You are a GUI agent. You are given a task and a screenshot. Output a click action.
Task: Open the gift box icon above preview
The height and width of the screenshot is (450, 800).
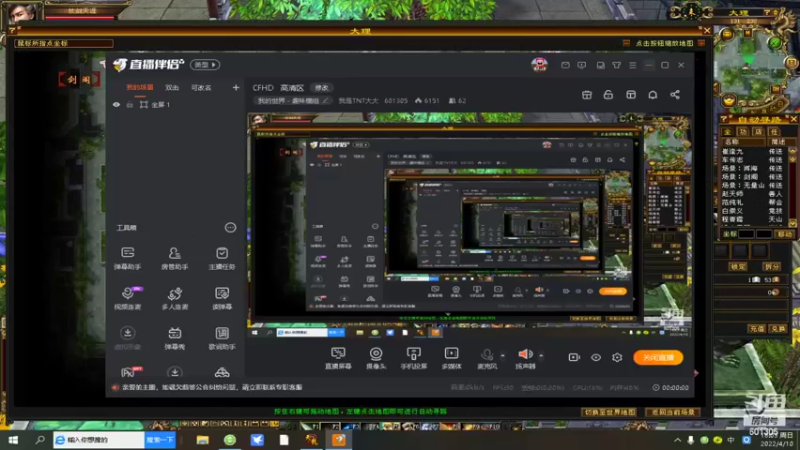pyautogui.click(x=587, y=95)
